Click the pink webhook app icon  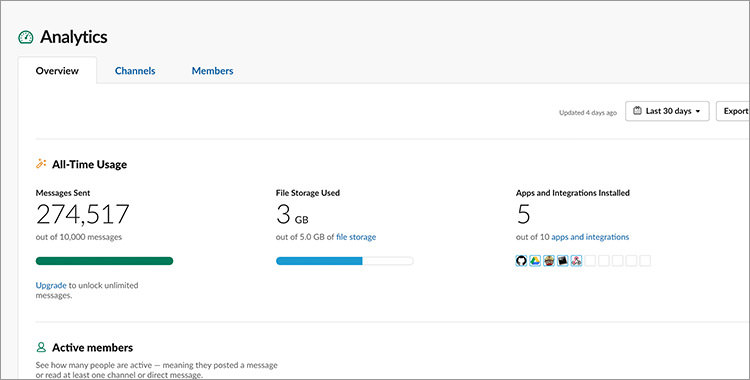[x=577, y=261]
